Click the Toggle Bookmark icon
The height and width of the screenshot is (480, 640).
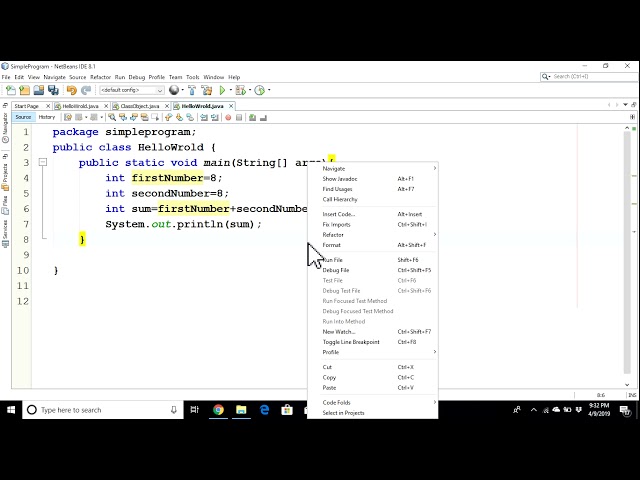tap(190, 118)
